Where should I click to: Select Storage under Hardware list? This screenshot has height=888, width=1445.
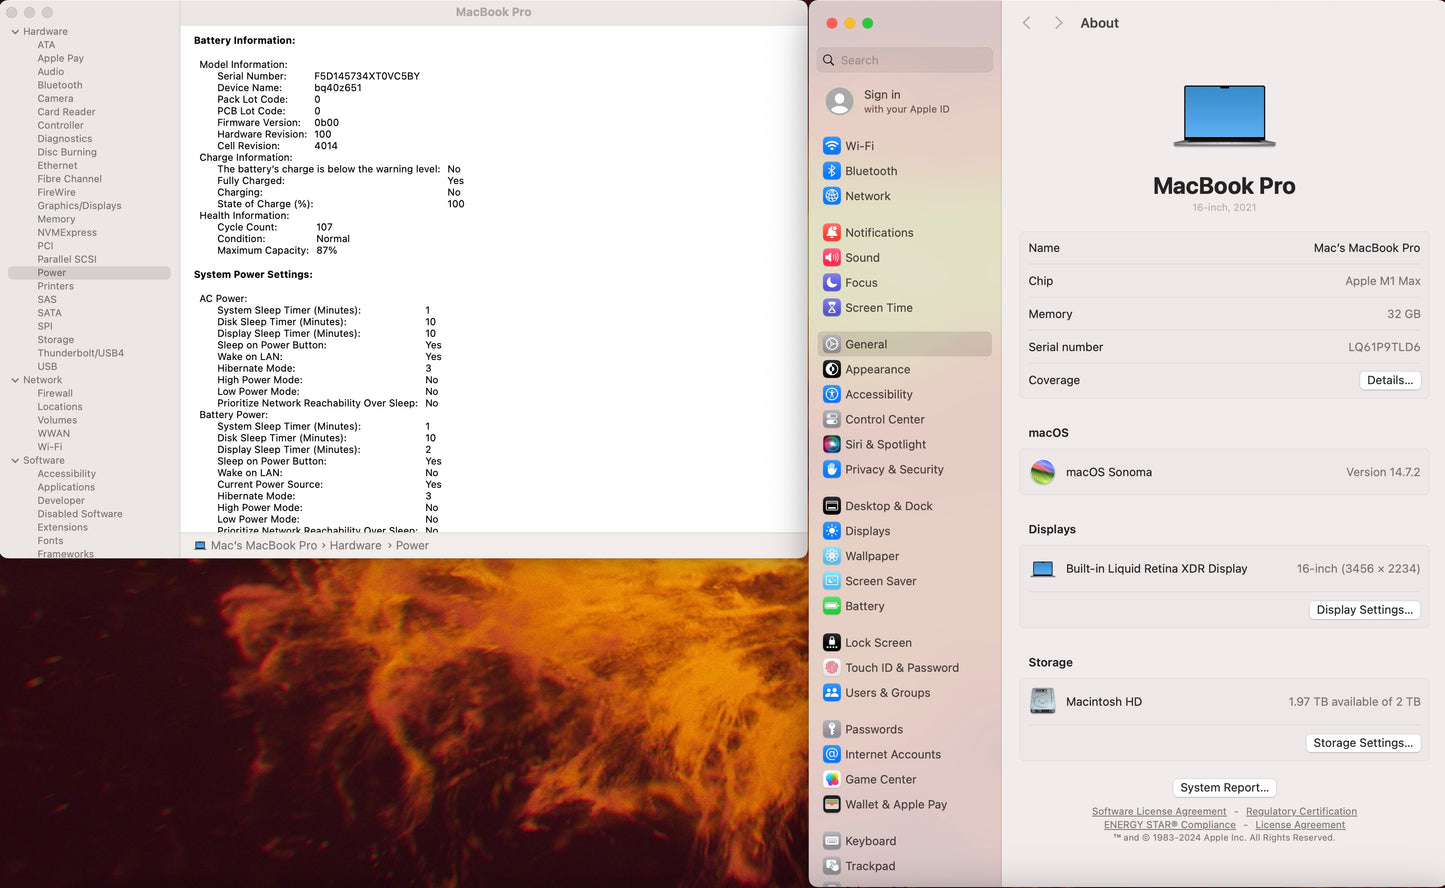pyautogui.click(x=56, y=340)
